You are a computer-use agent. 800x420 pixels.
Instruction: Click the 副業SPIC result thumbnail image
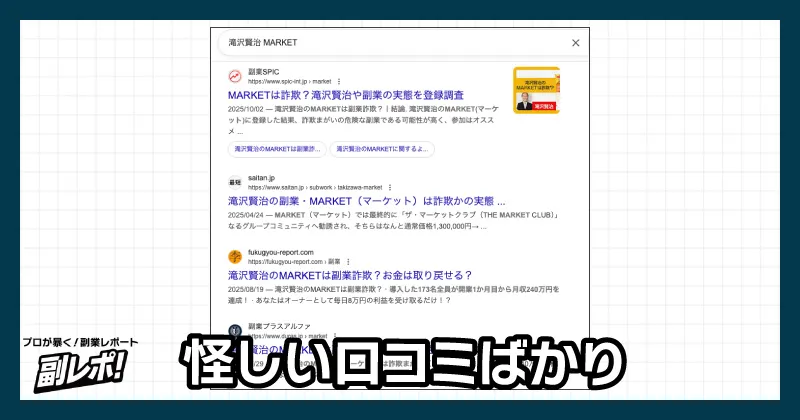(536, 90)
